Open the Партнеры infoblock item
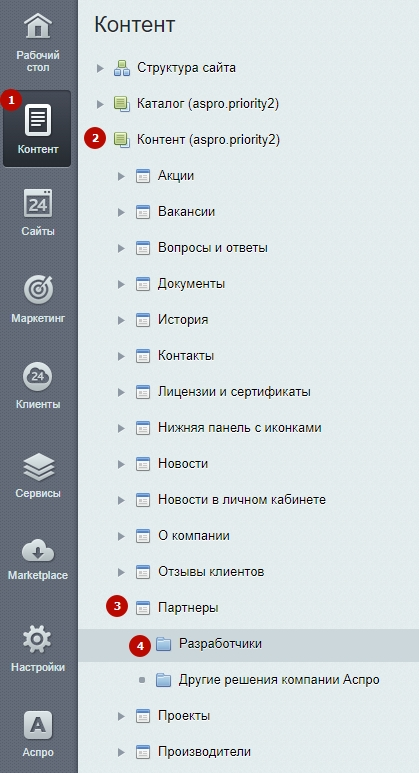 point(188,608)
